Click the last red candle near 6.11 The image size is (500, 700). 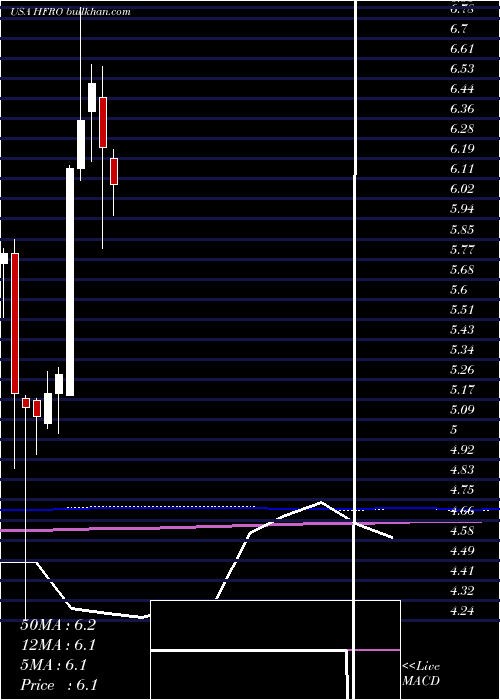coord(114,171)
